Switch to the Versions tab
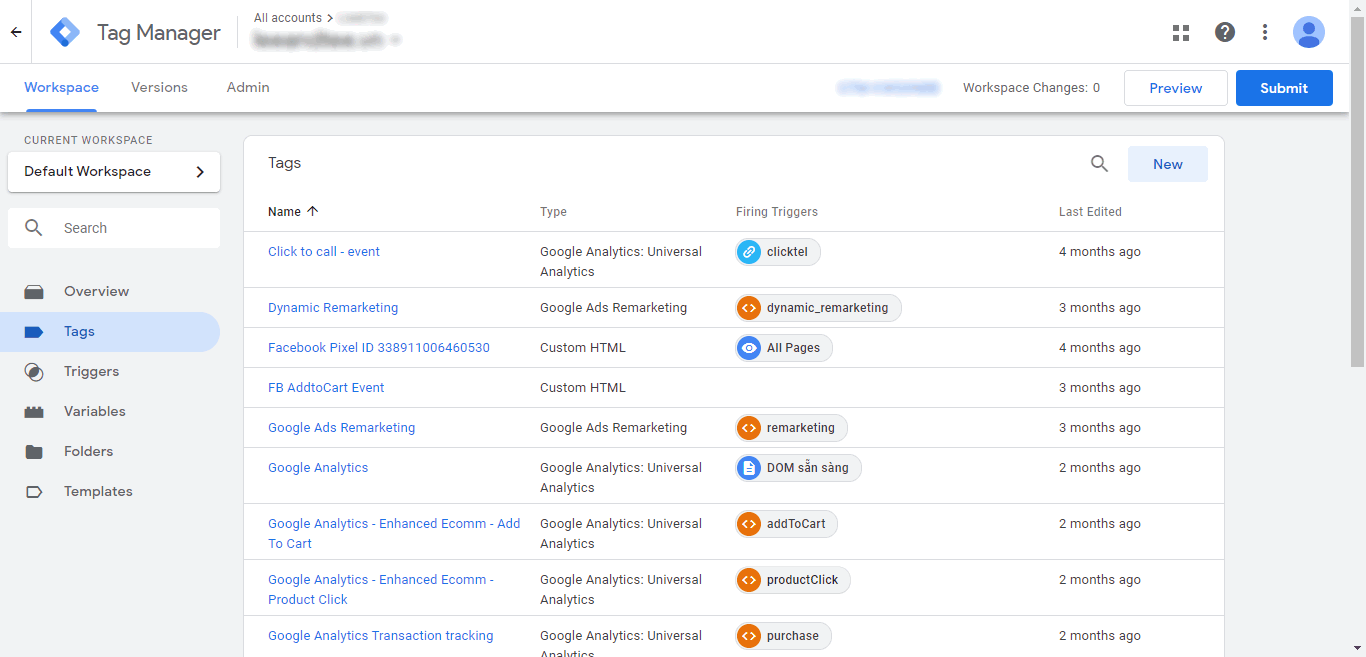This screenshot has width=1366, height=657. pos(159,88)
